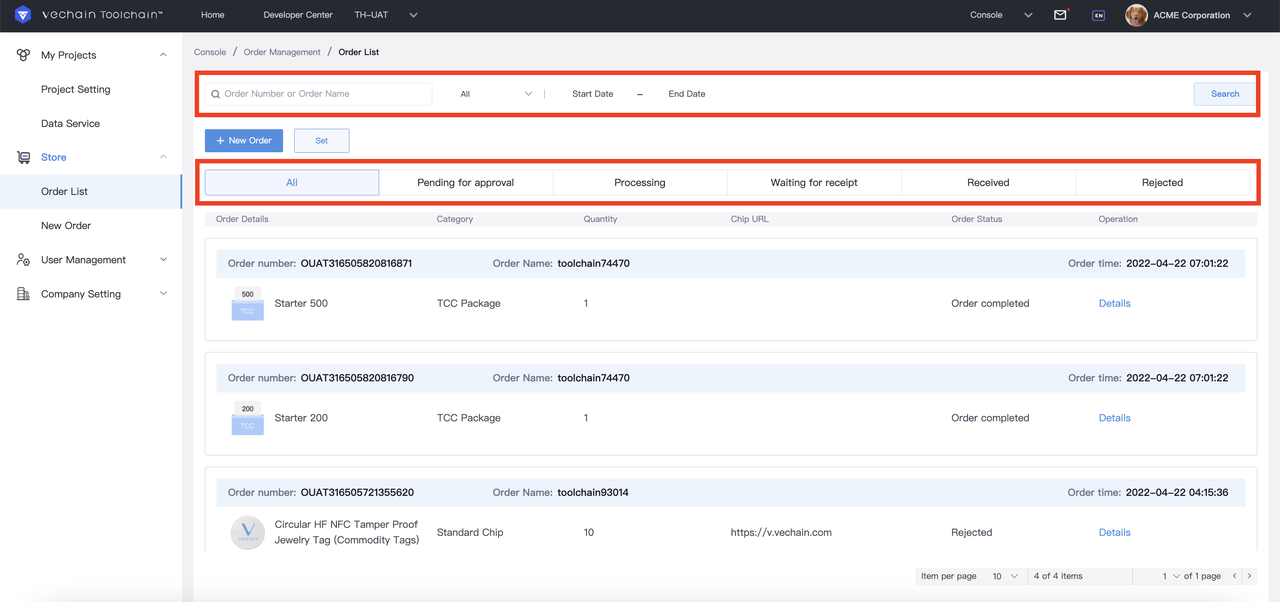Click the Starter 500 package thumbnail

tap(247, 304)
